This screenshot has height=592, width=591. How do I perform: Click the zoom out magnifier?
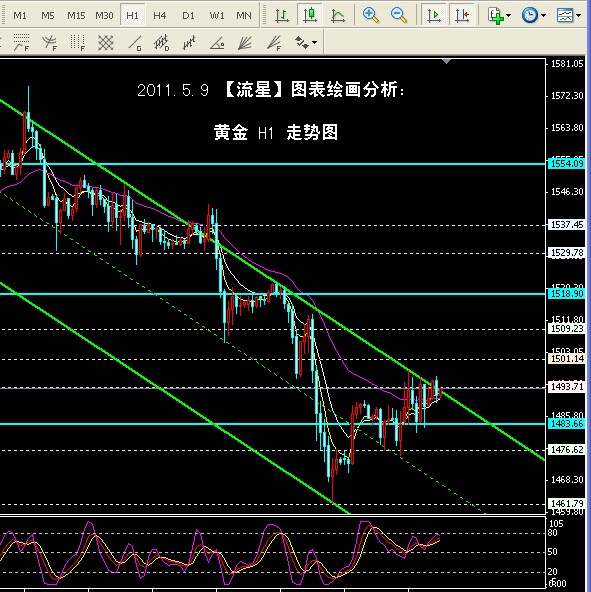(398, 15)
